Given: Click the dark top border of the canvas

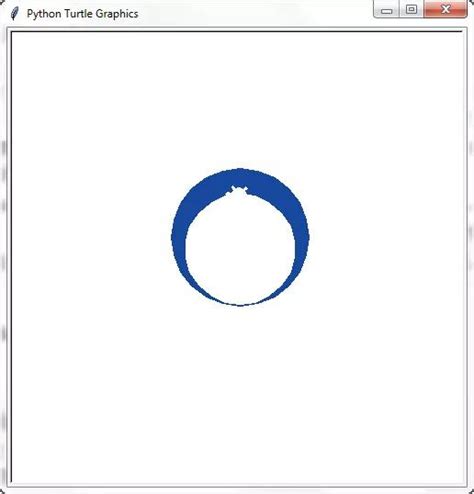Looking at the screenshot, I should point(237,32).
